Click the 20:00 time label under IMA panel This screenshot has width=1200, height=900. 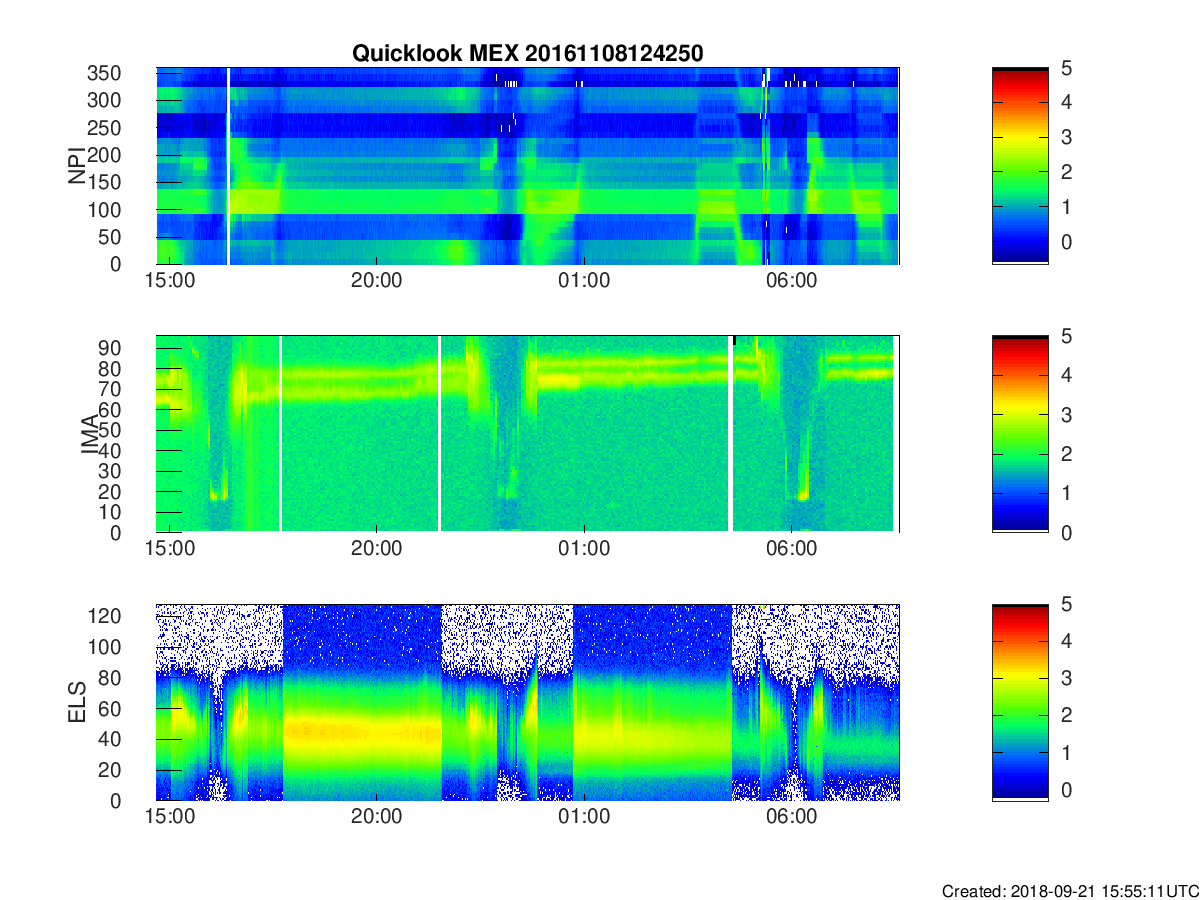coord(377,550)
